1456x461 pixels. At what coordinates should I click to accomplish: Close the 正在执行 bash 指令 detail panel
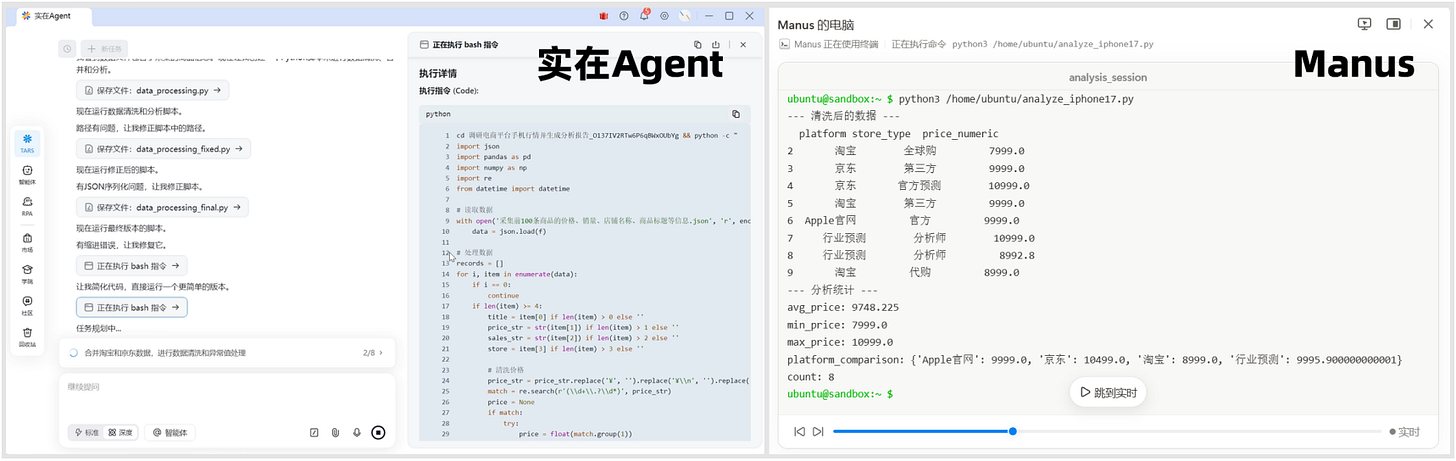[743, 45]
